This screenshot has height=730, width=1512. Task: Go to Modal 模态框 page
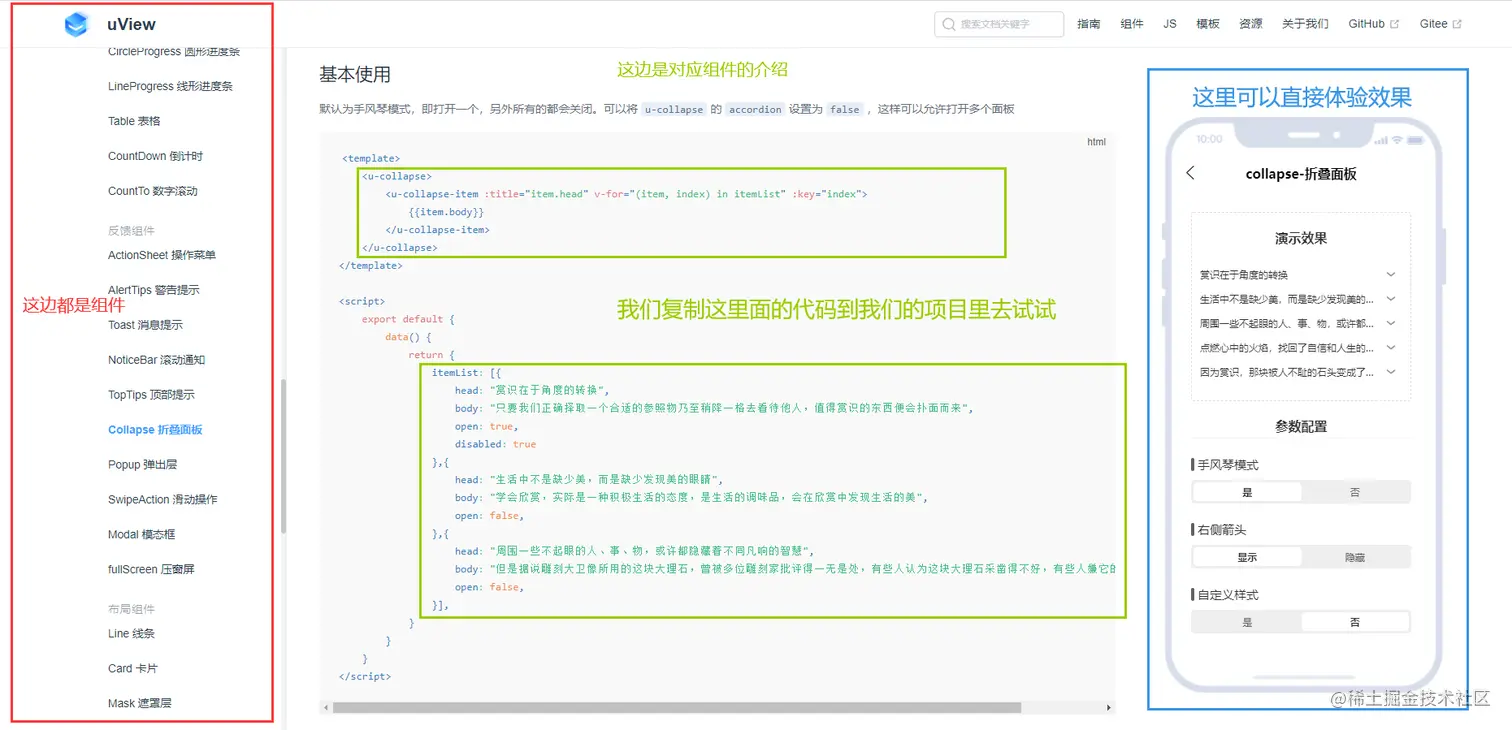(x=141, y=535)
